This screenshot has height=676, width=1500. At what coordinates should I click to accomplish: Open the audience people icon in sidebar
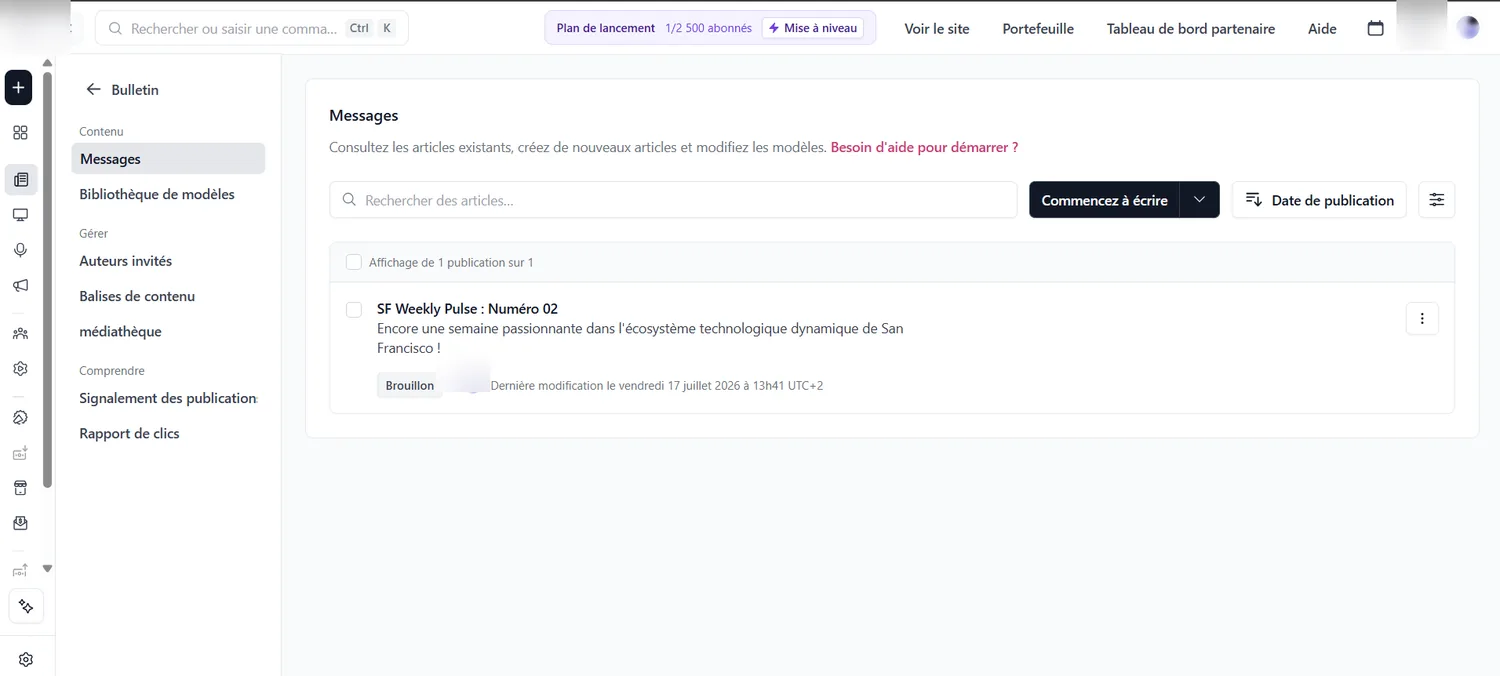pyautogui.click(x=20, y=334)
